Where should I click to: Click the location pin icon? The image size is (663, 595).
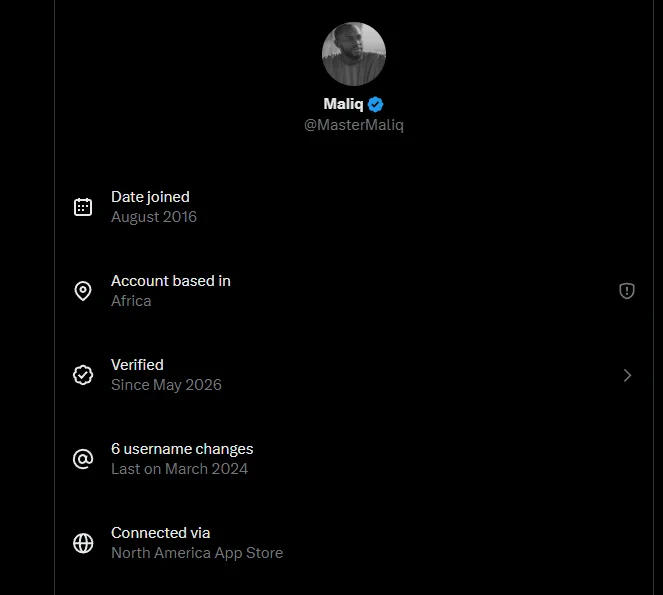83,291
